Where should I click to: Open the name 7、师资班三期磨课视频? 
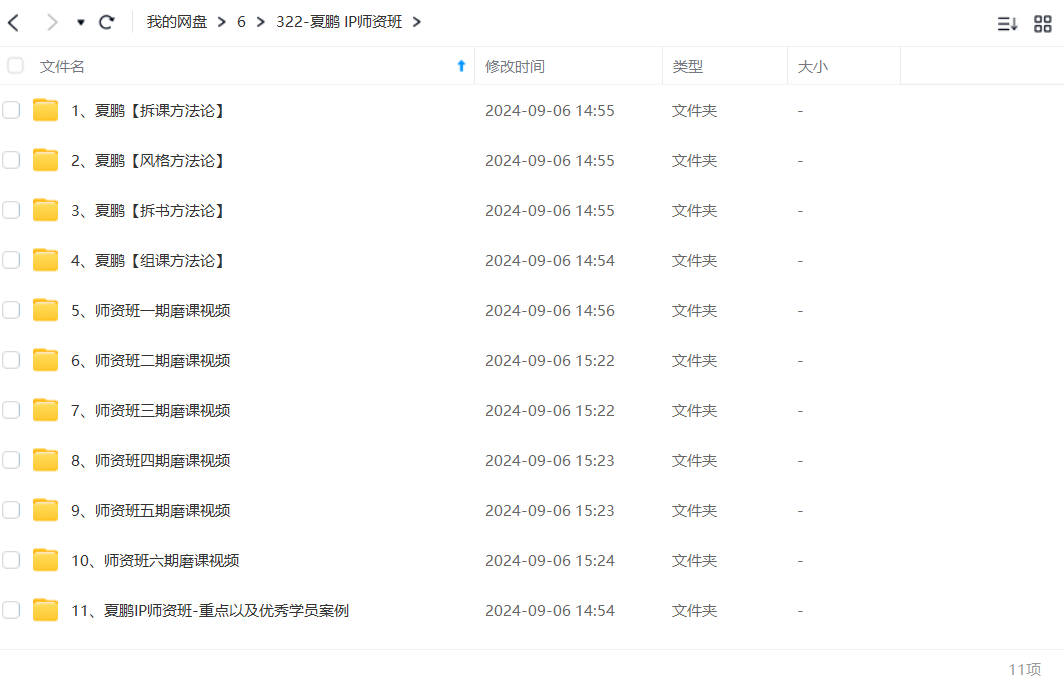(x=151, y=411)
